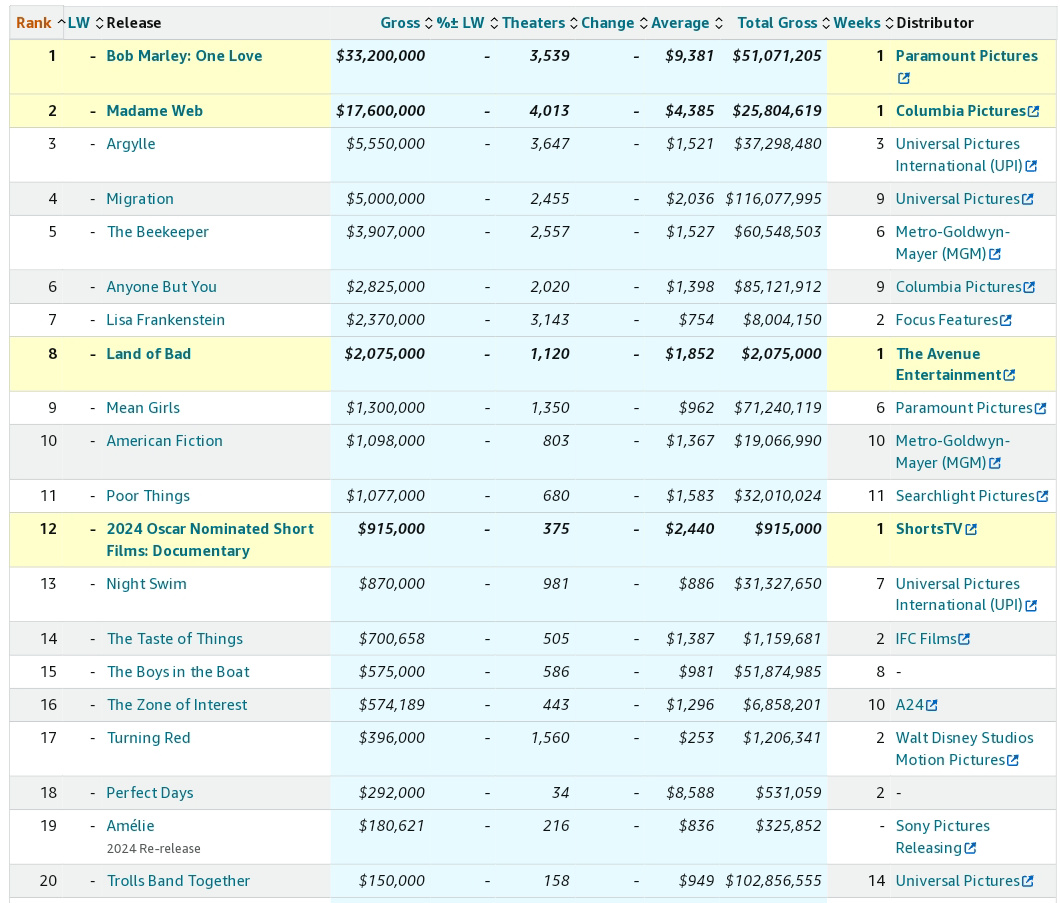Open external link icon in American Fiction MGM cell
The height and width of the screenshot is (903, 1060).
point(994,463)
